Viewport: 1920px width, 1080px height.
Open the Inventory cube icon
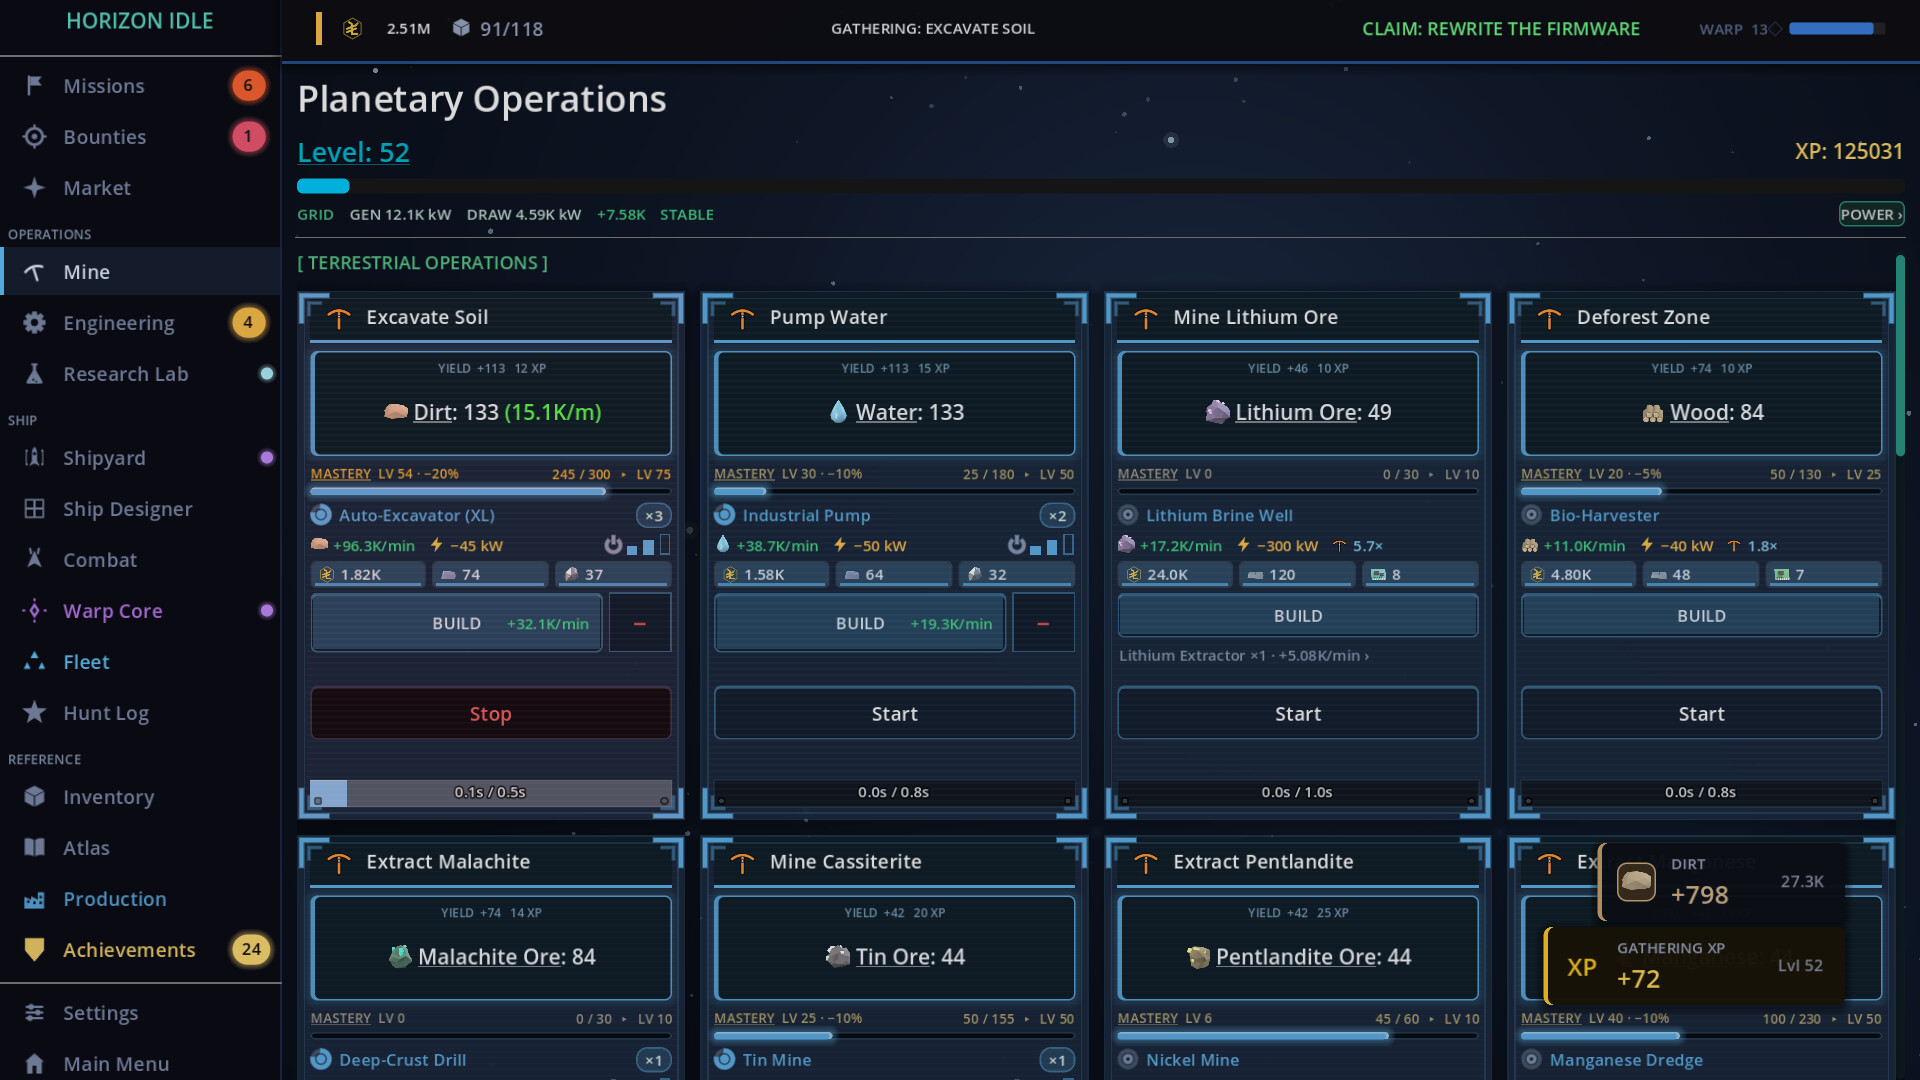click(34, 797)
